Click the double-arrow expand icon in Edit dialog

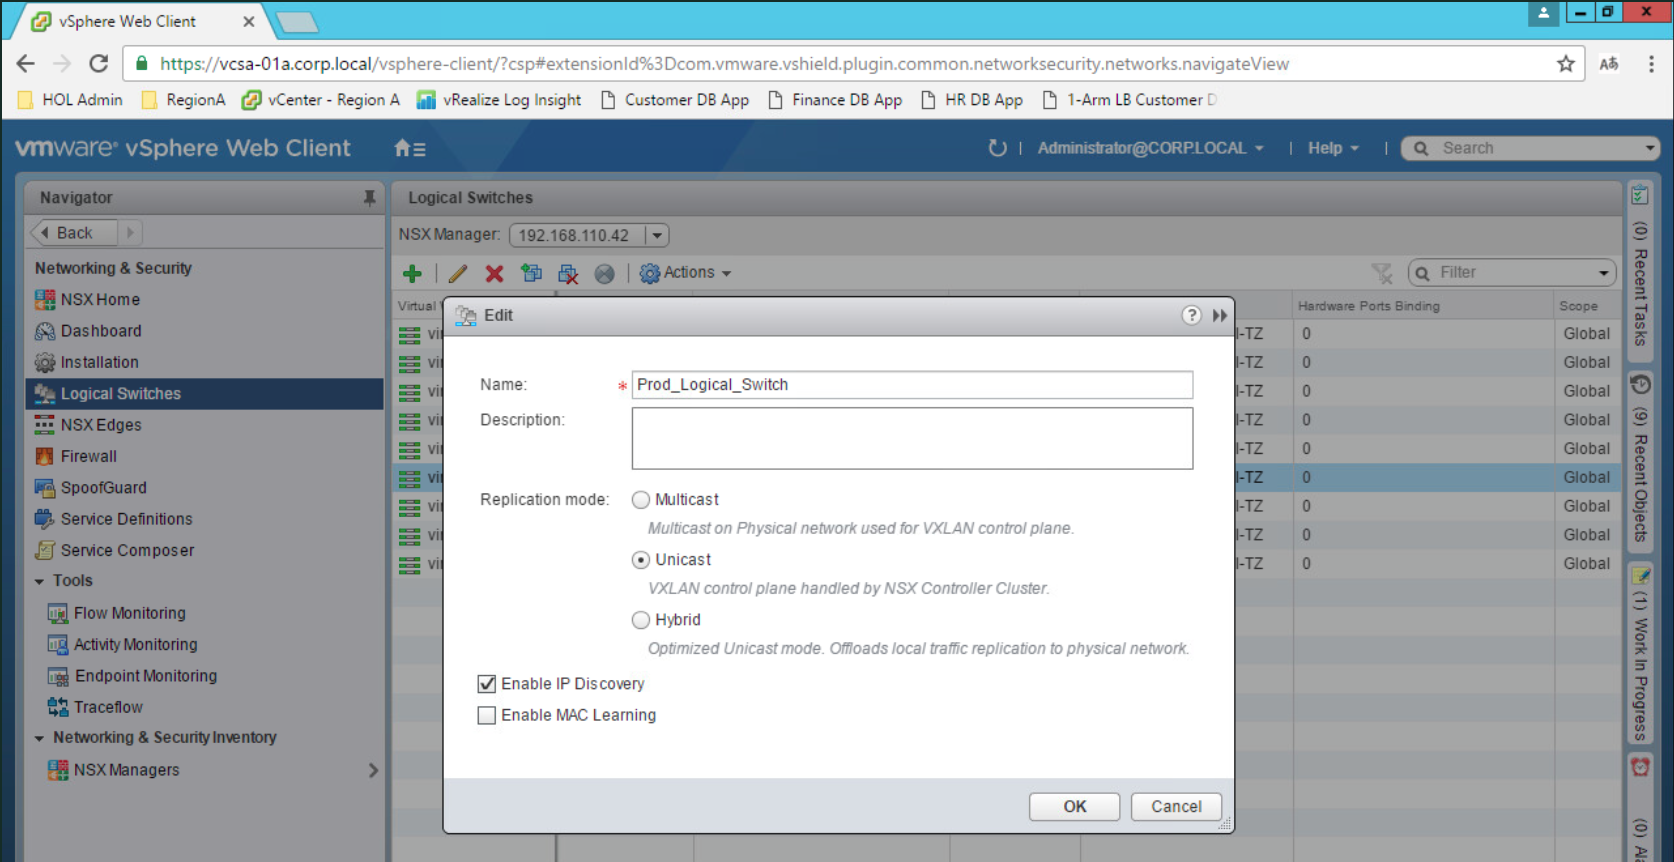tap(1220, 315)
